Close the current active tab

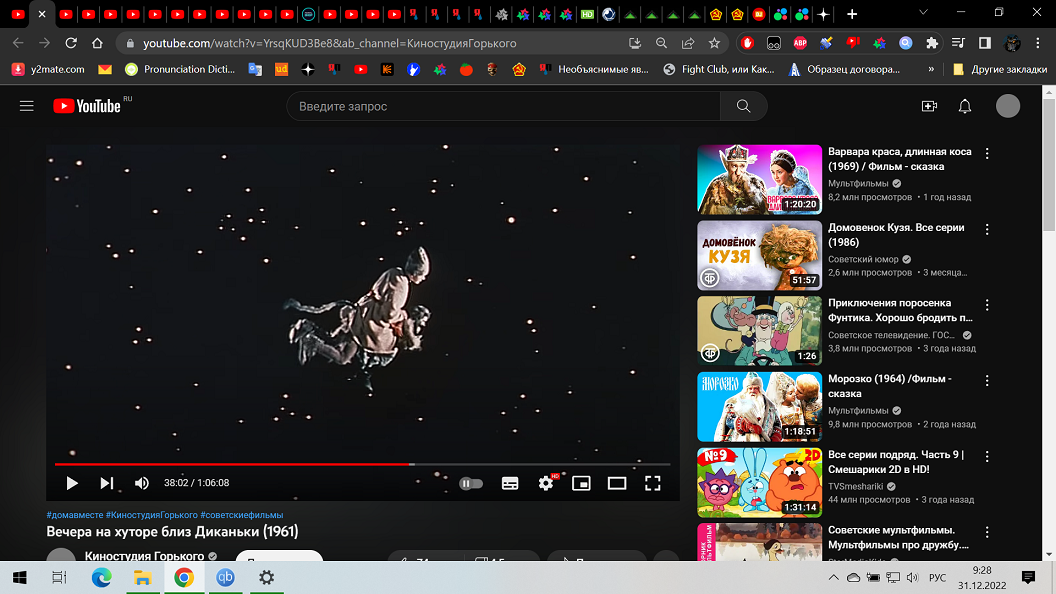(x=42, y=14)
